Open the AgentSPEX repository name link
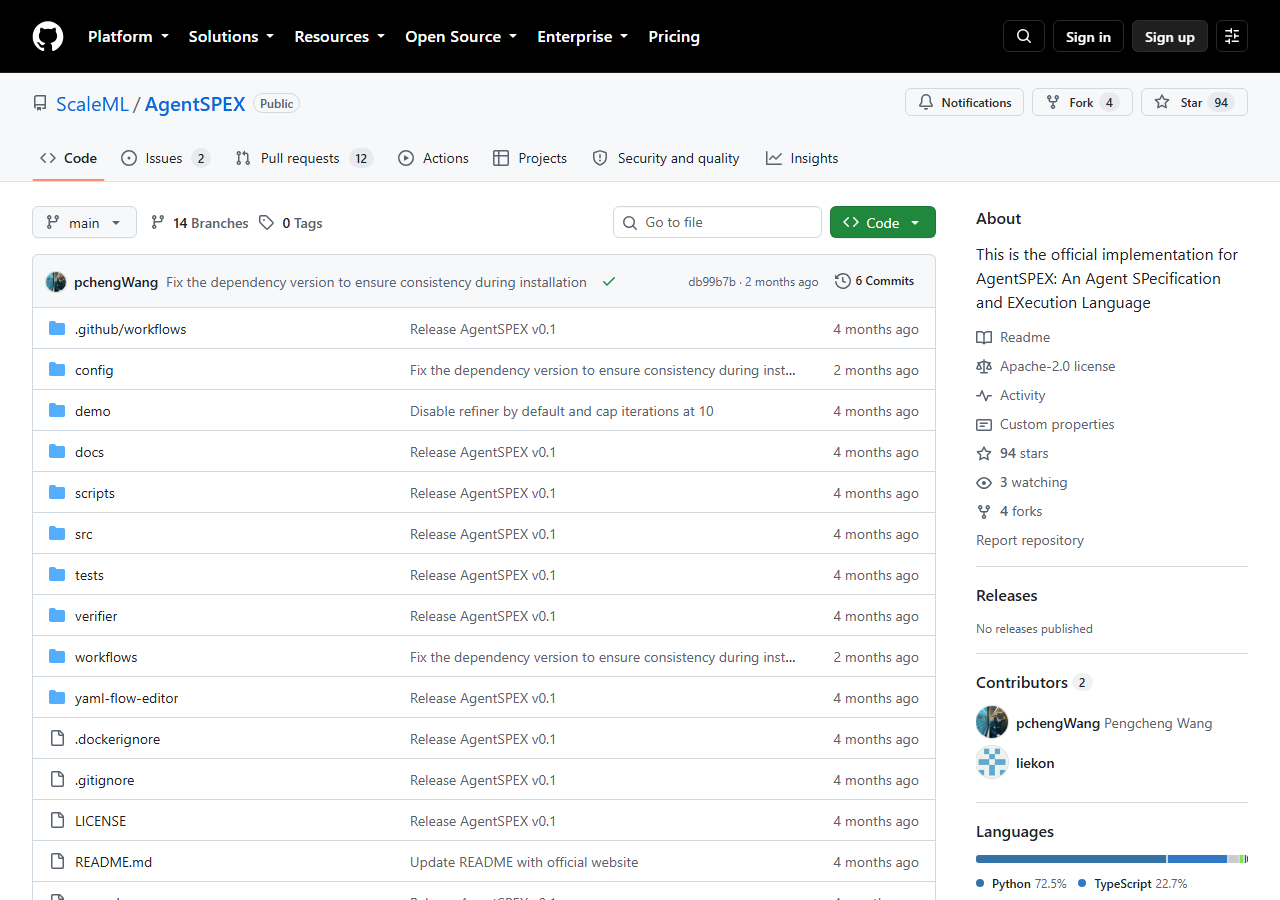The width and height of the screenshot is (1280, 900). [x=195, y=103]
